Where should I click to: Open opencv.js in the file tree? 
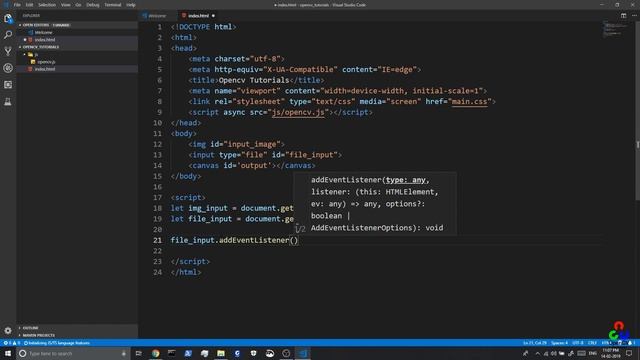[x=78, y=62]
